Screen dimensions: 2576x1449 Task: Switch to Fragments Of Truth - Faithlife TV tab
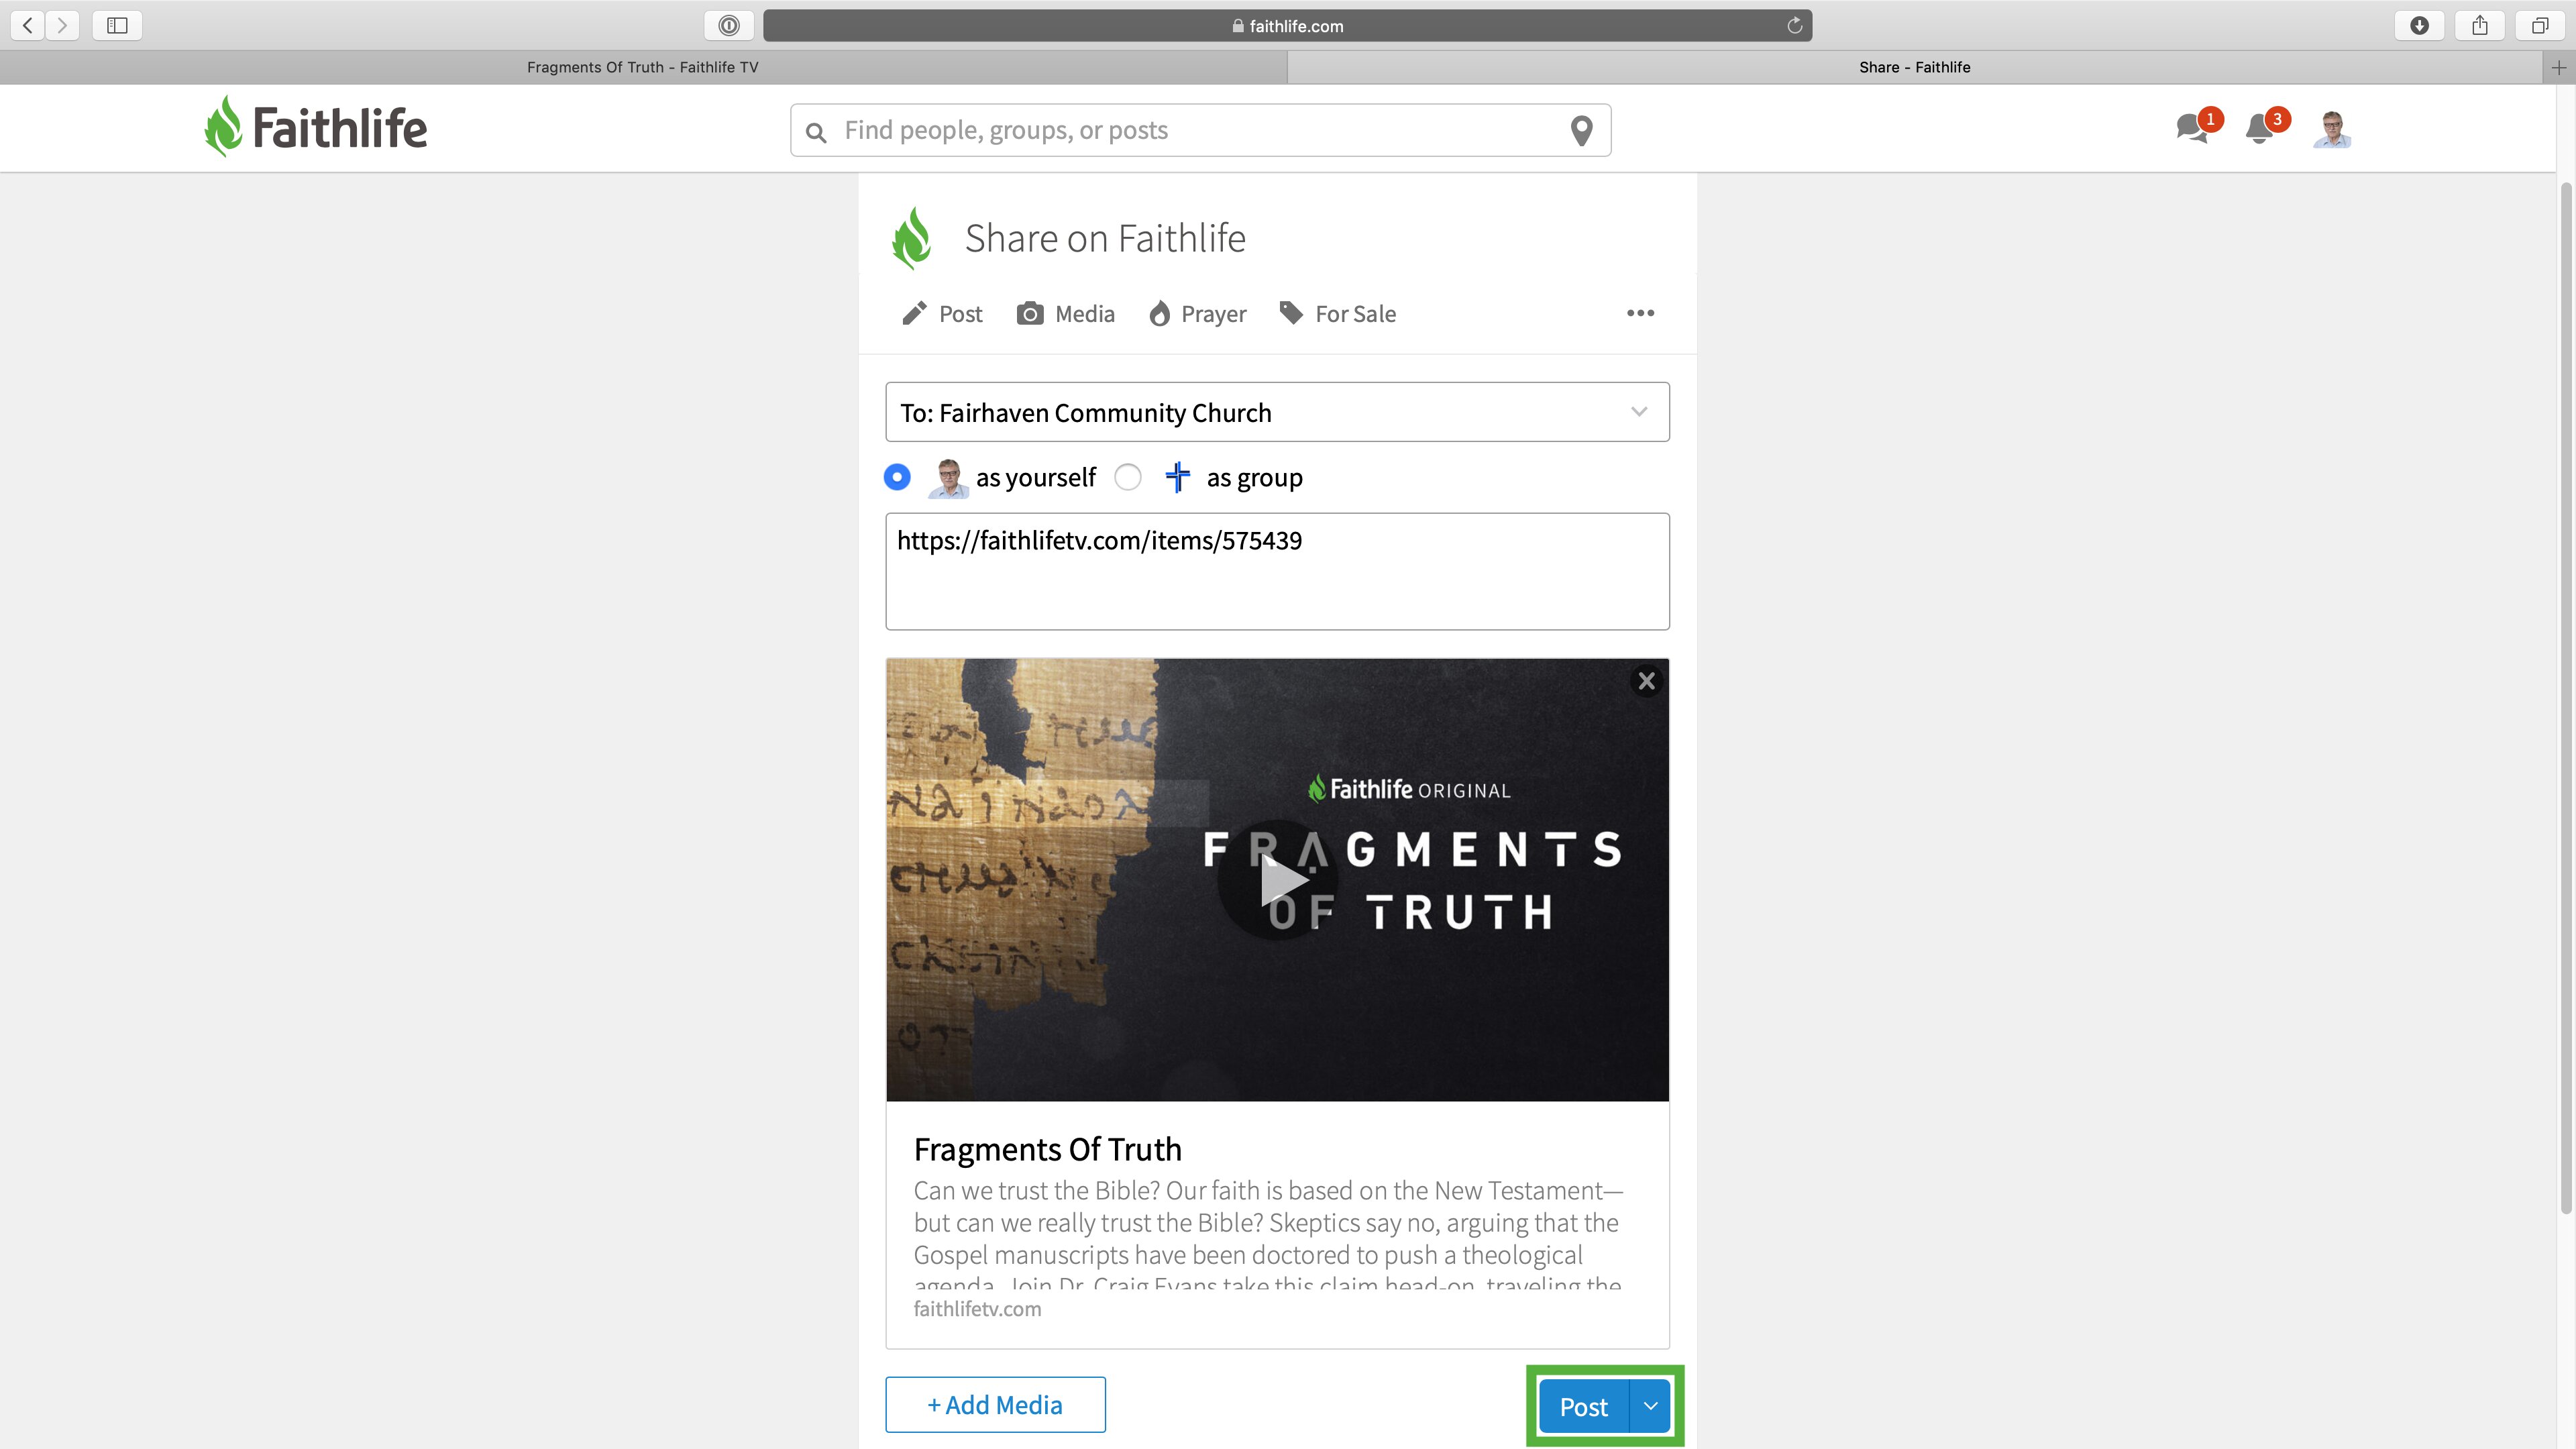tap(643, 67)
